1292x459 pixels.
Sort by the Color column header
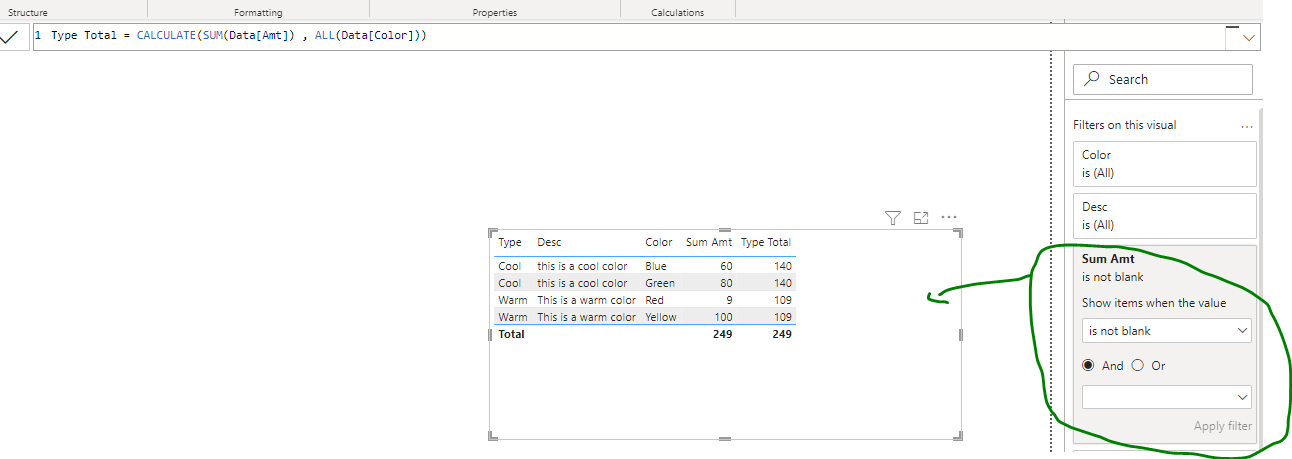click(x=659, y=242)
